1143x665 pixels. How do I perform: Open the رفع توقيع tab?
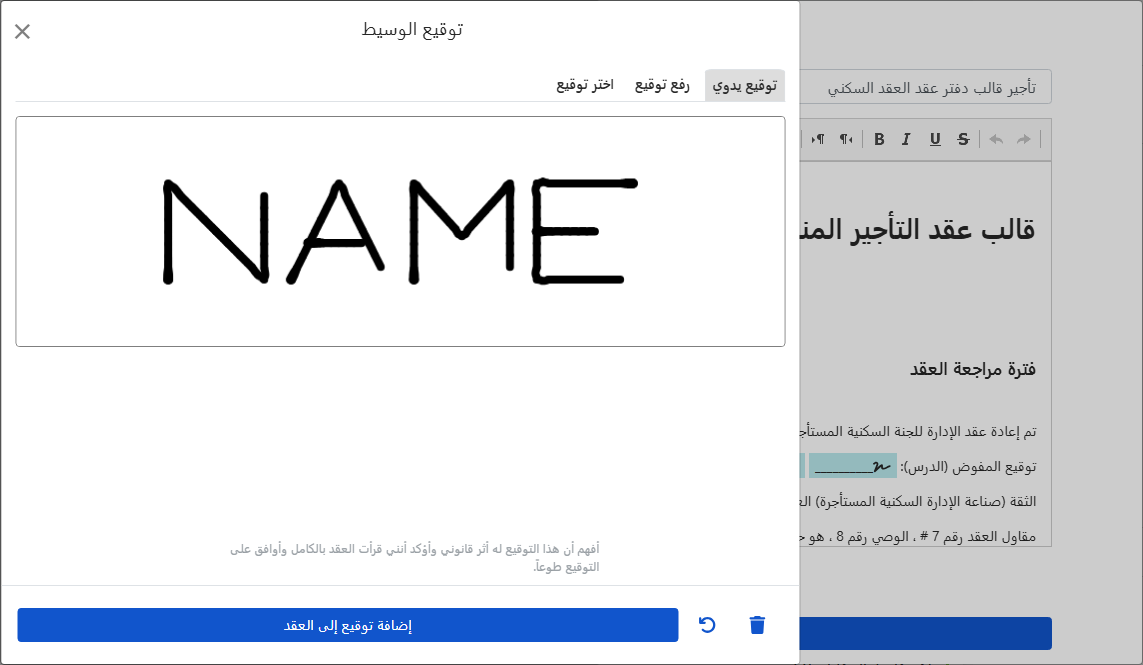point(662,85)
